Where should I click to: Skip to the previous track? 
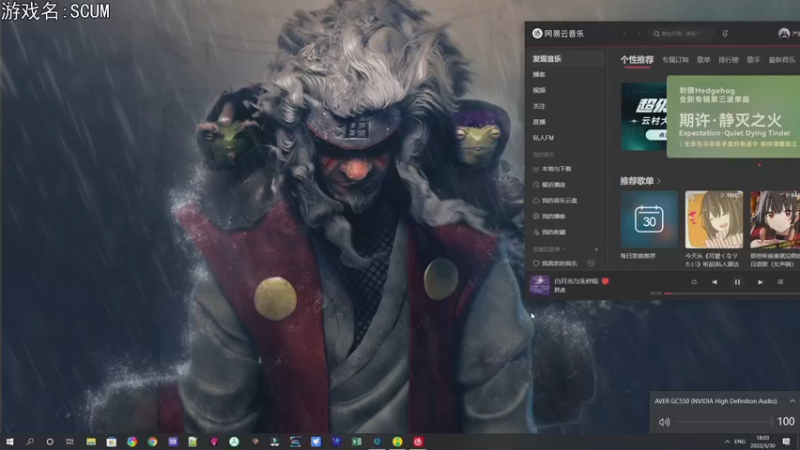click(x=714, y=282)
